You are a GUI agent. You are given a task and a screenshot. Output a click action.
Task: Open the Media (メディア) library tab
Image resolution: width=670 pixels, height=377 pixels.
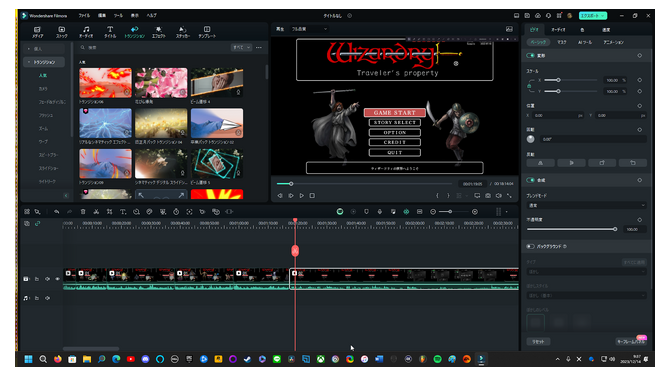tap(38, 32)
